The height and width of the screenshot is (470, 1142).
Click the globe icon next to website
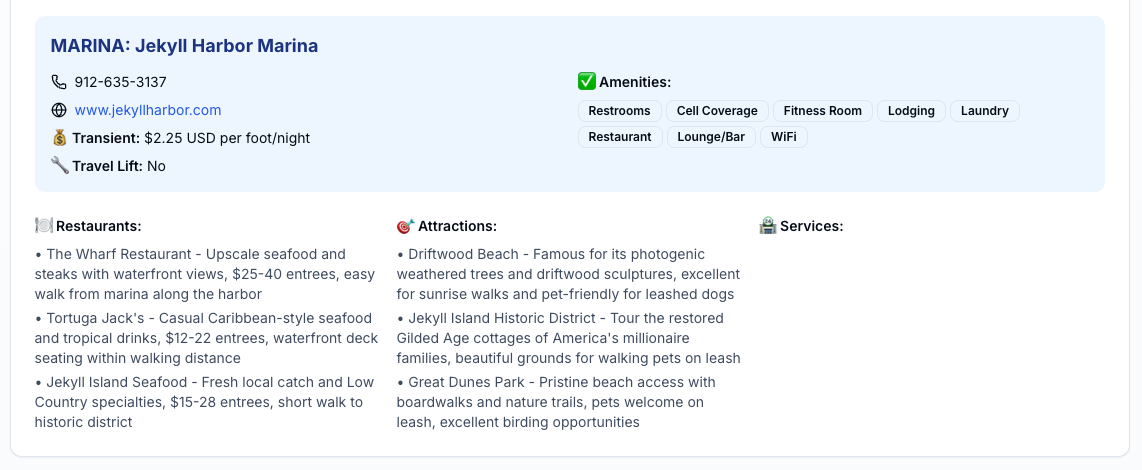pos(59,110)
